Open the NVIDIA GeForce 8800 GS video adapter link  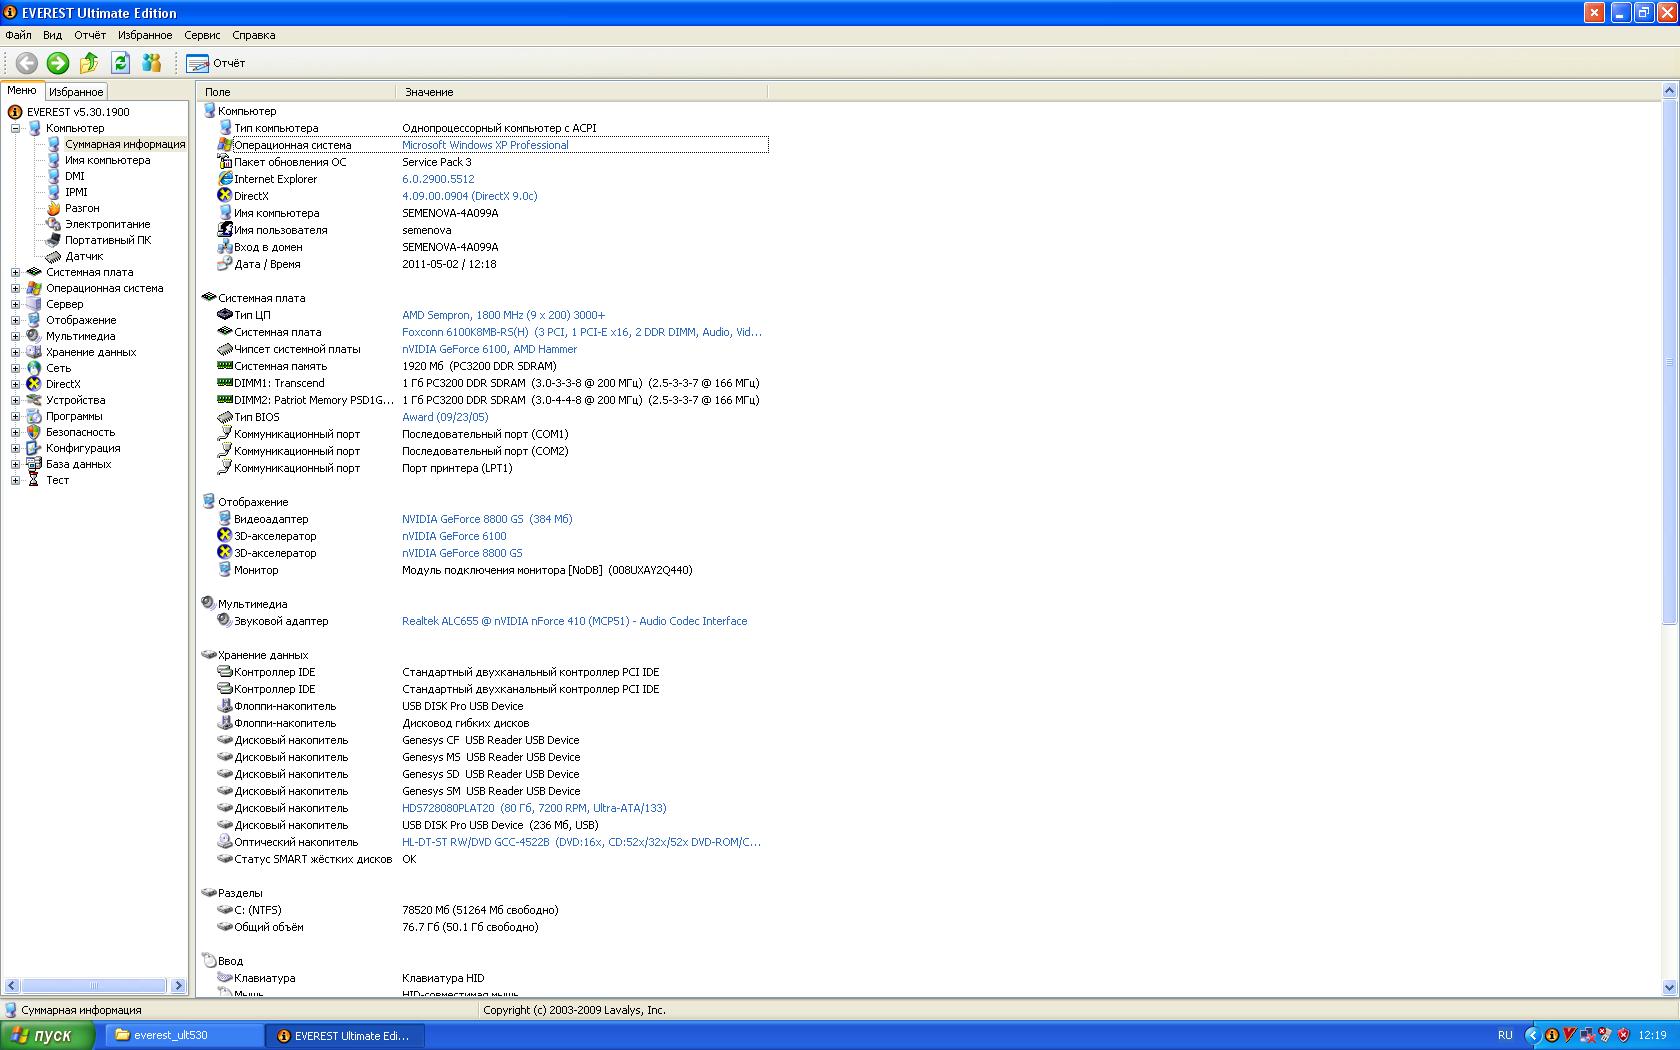tap(487, 519)
